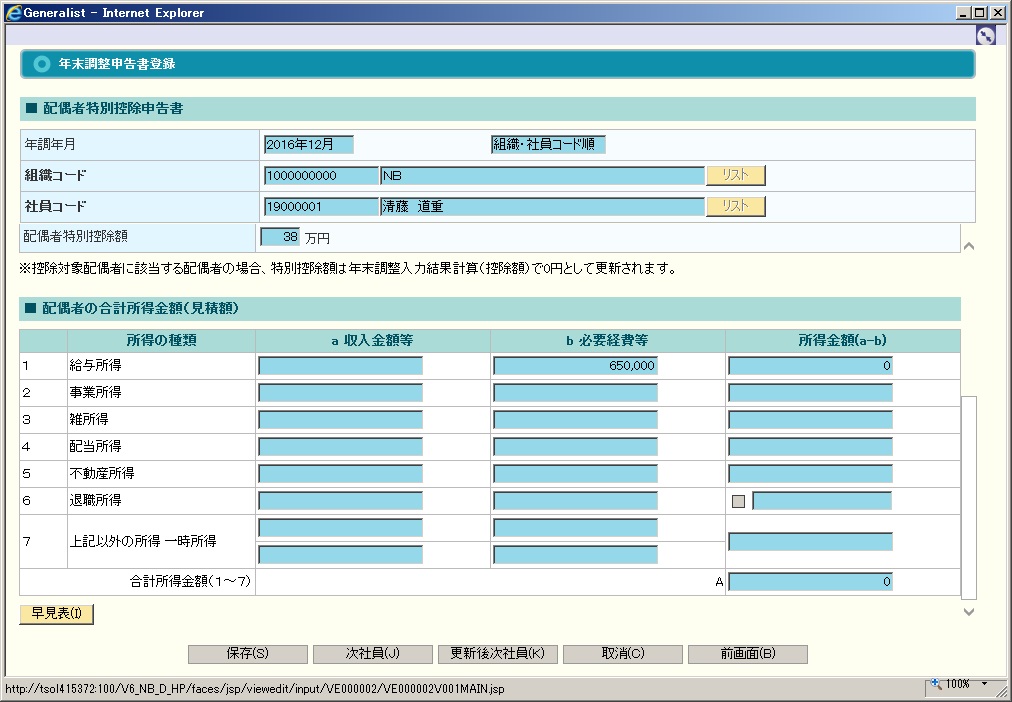Open the 組織コード リスト button
This screenshot has width=1012, height=702.
click(735, 176)
